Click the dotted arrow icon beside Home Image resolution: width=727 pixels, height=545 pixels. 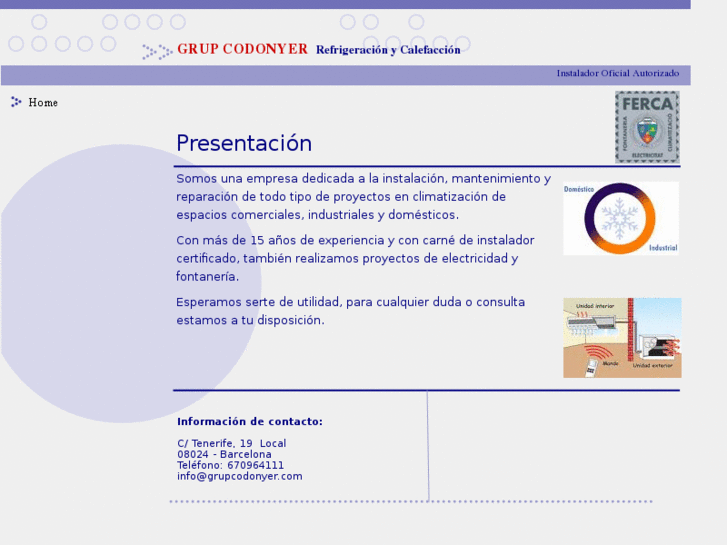click(x=16, y=102)
